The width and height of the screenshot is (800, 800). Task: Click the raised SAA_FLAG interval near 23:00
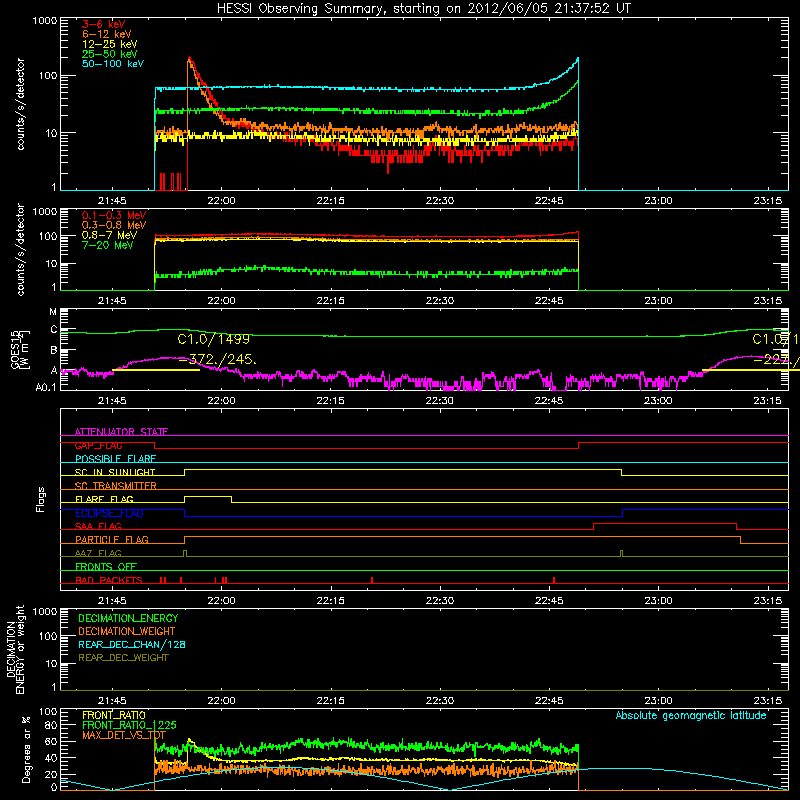point(665,523)
